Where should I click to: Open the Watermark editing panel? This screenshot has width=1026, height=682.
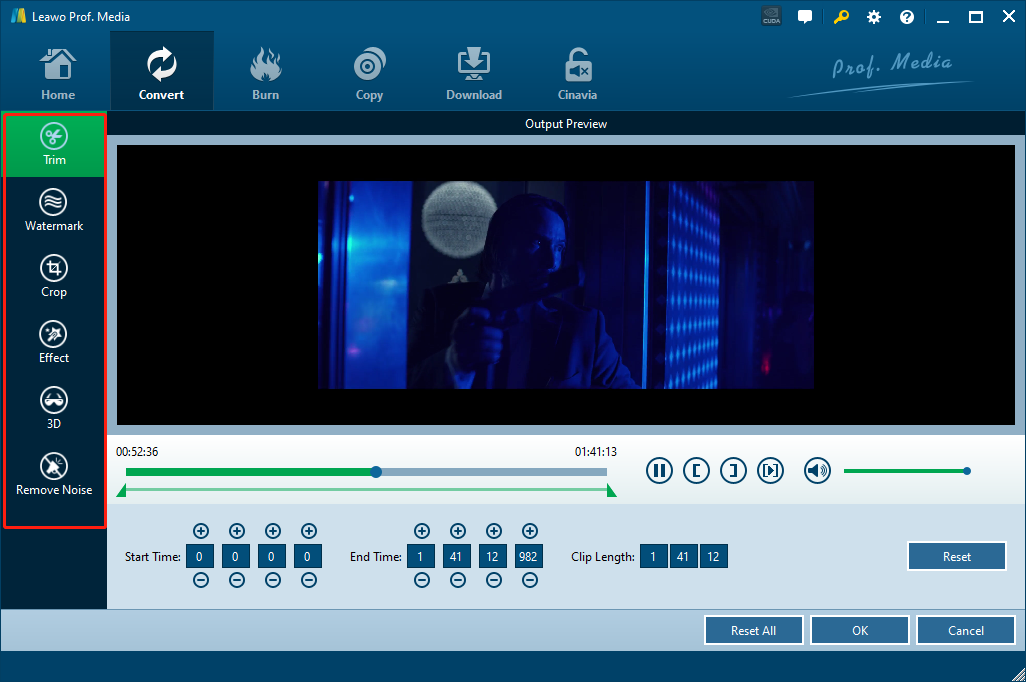[54, 211]
